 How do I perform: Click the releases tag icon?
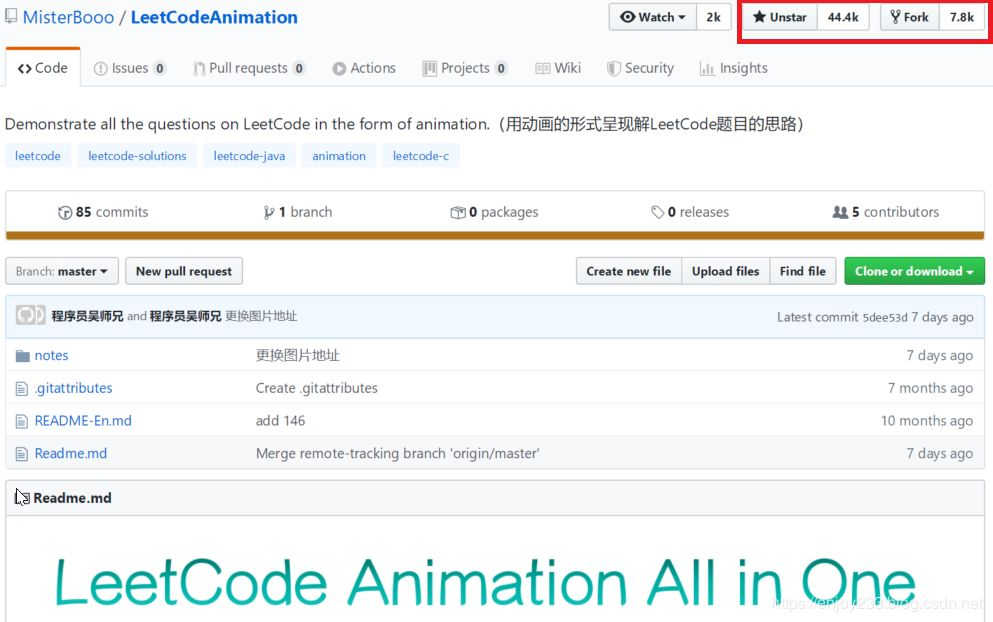tap(657, 212)
